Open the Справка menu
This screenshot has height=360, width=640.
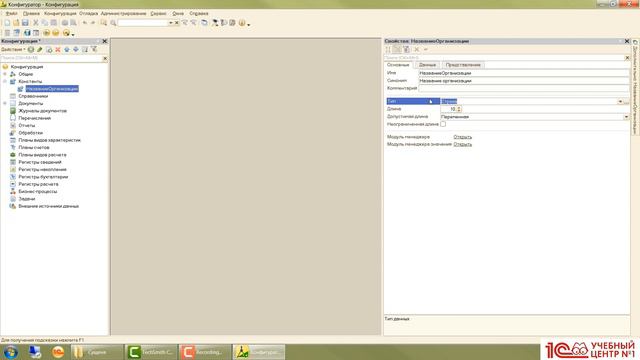tap(199, 13)
